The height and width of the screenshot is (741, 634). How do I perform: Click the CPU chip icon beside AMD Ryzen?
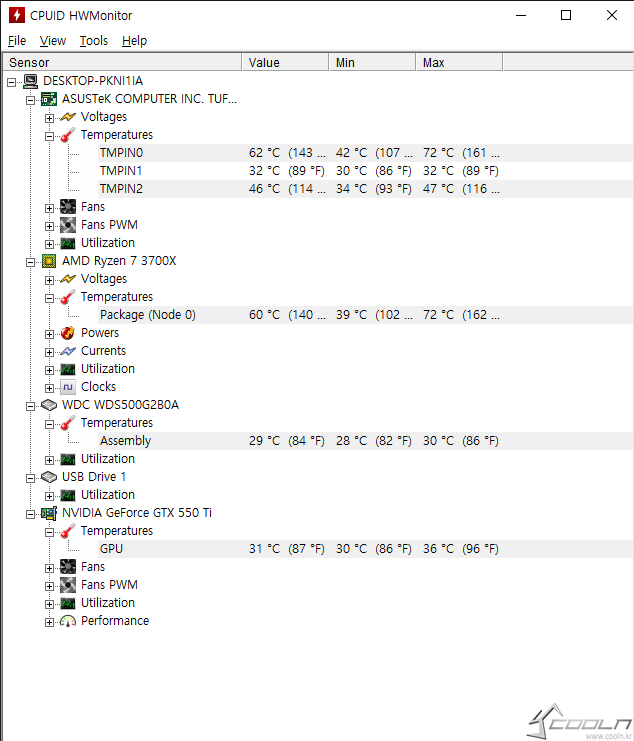click(x=49, y=261)
